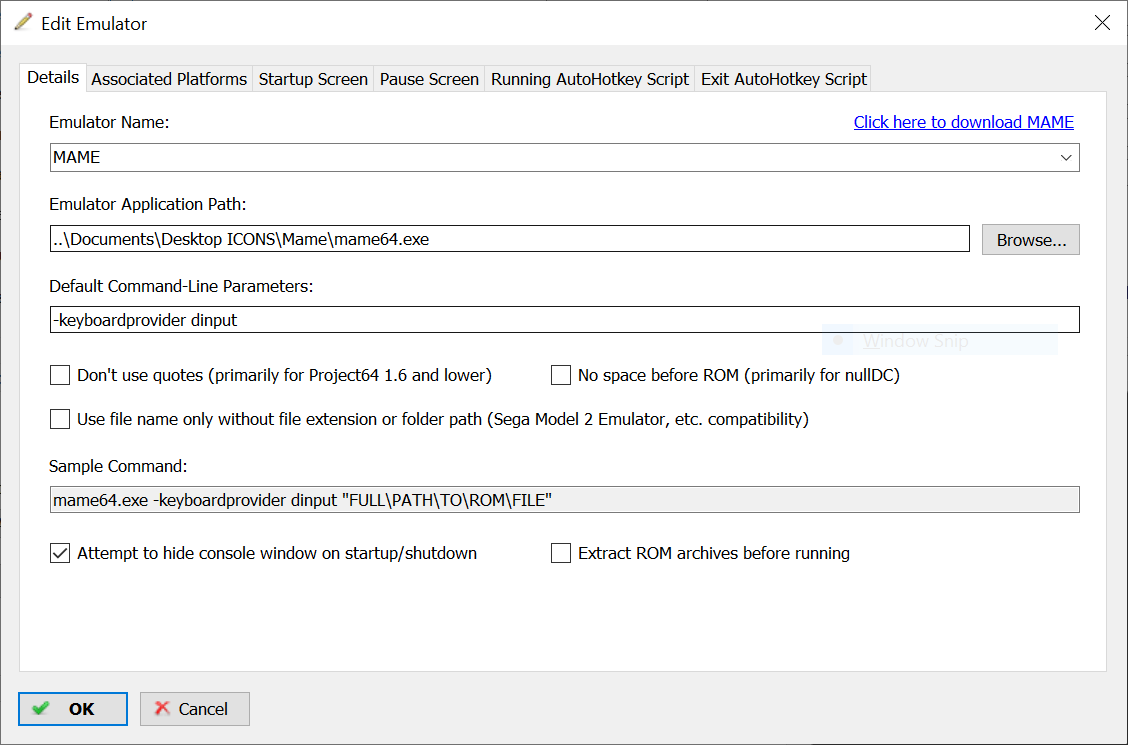Click the Default Command-Line Parameters field
The height and width of the screenshot is (745, 1128).
[x=565, y=320]
